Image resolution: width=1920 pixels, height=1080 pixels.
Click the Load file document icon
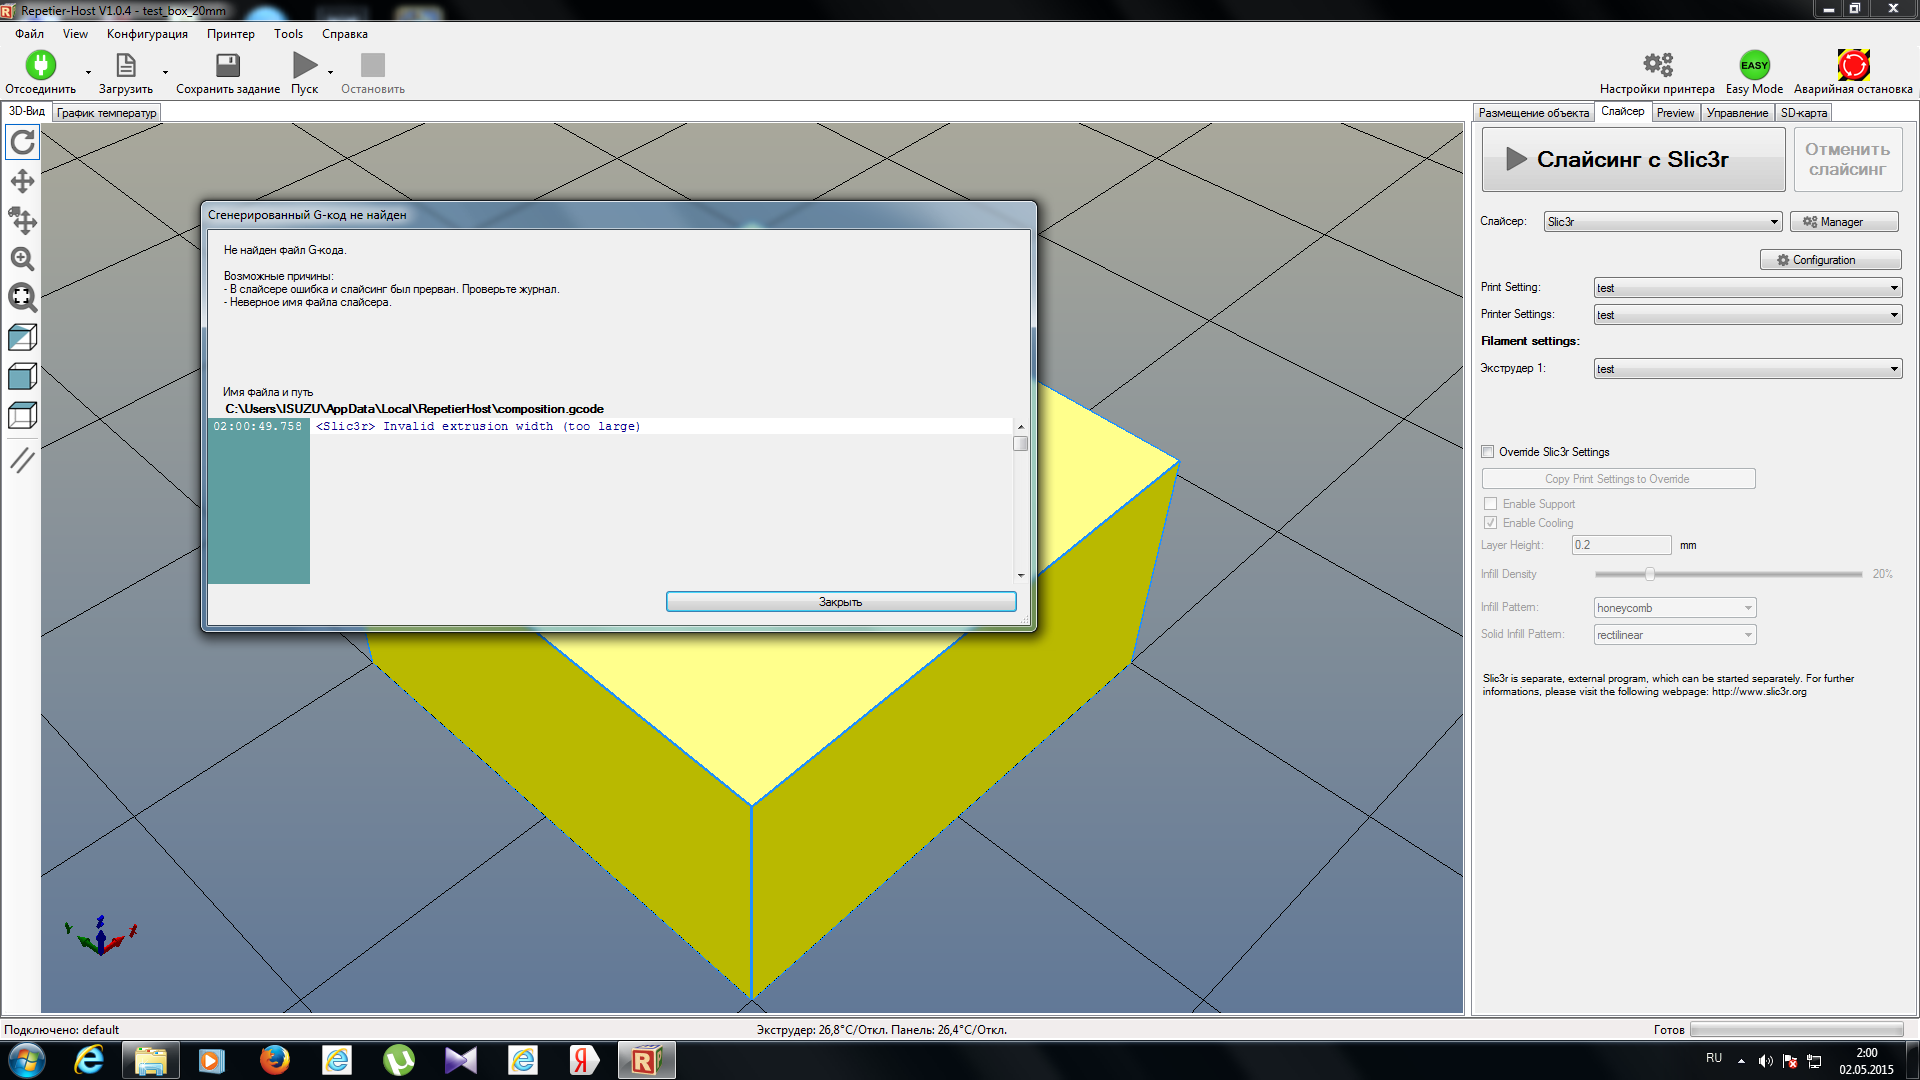click(x=126, y=65)
